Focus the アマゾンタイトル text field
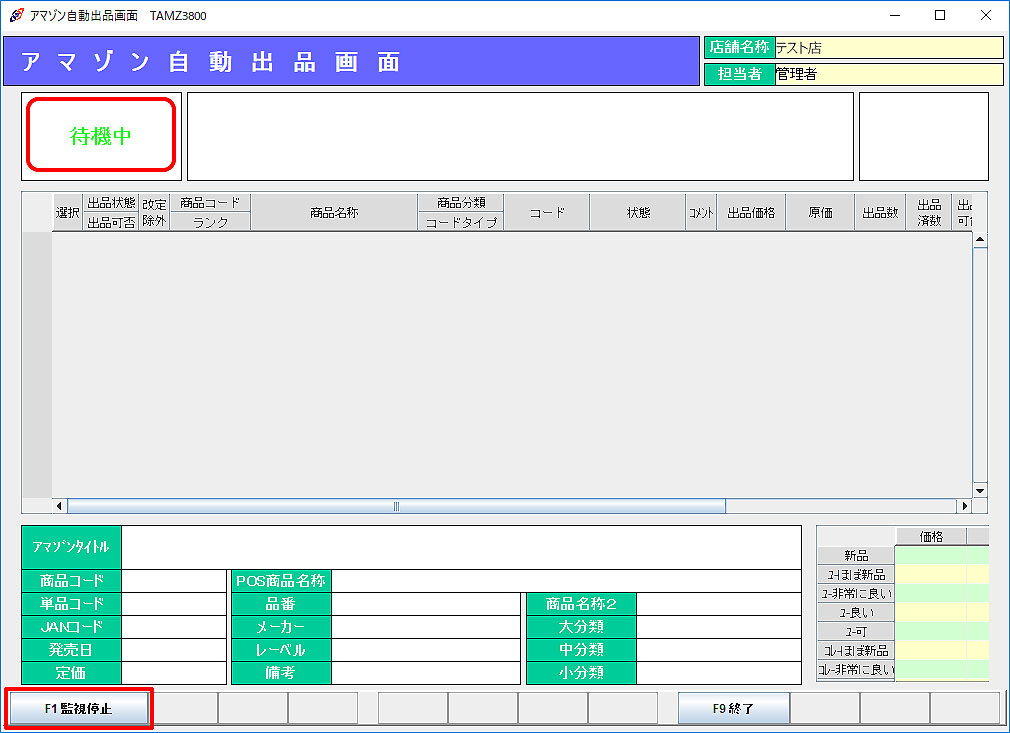 pyautogui.click(x=461, y=547)
